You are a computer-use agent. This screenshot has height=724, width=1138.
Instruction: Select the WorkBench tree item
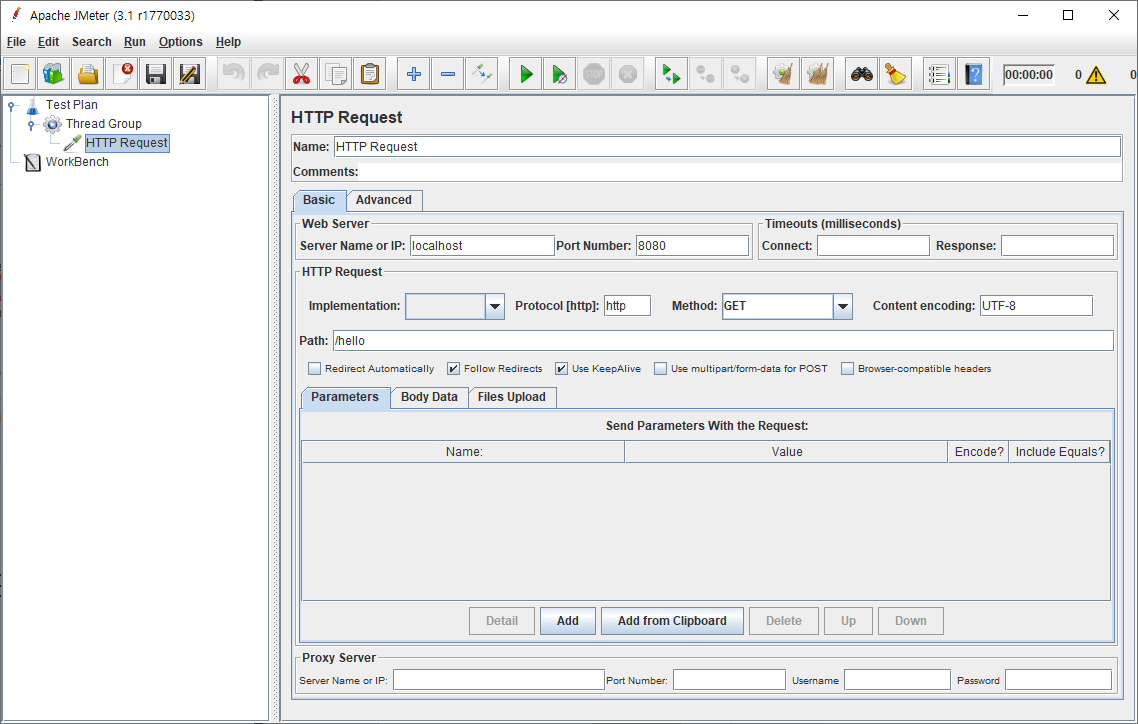[x=77, y=162]
